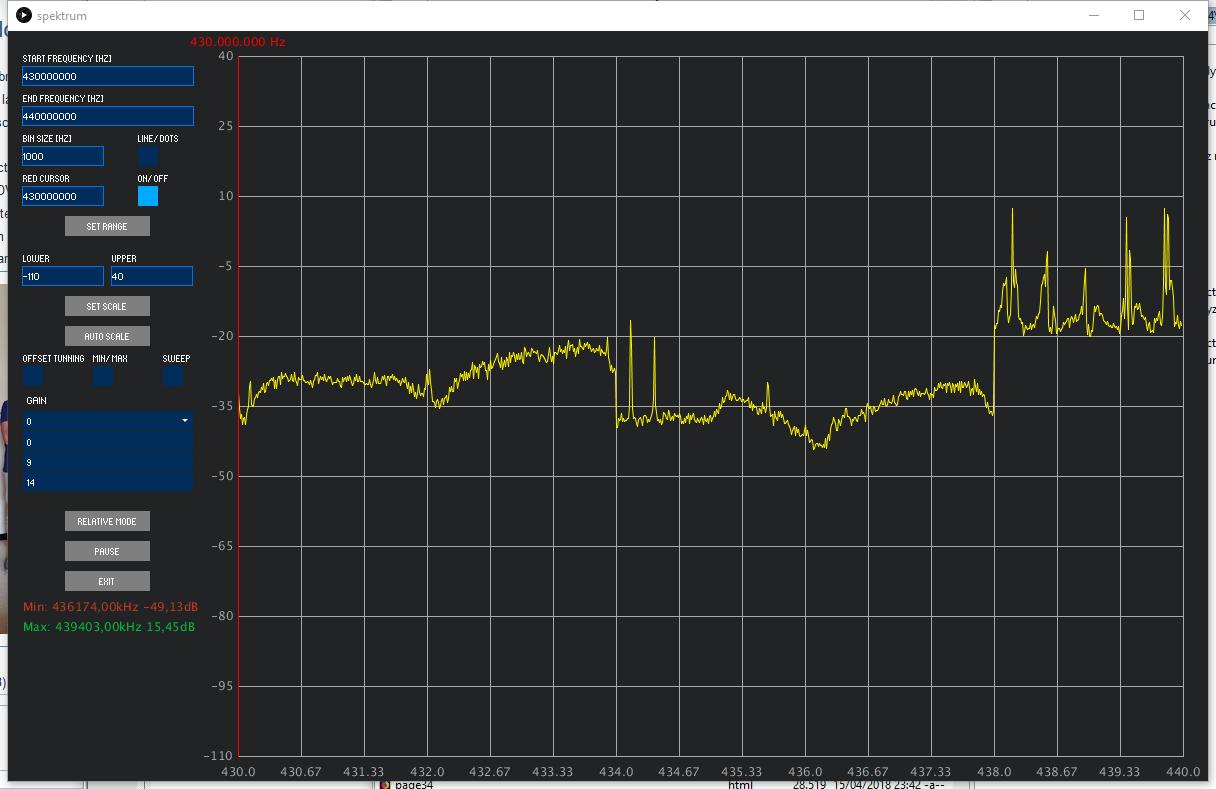This screenshot has width=1216, height=789.
Task: Select gain value 0 in the dropdown list
Action: click(107, 442)
